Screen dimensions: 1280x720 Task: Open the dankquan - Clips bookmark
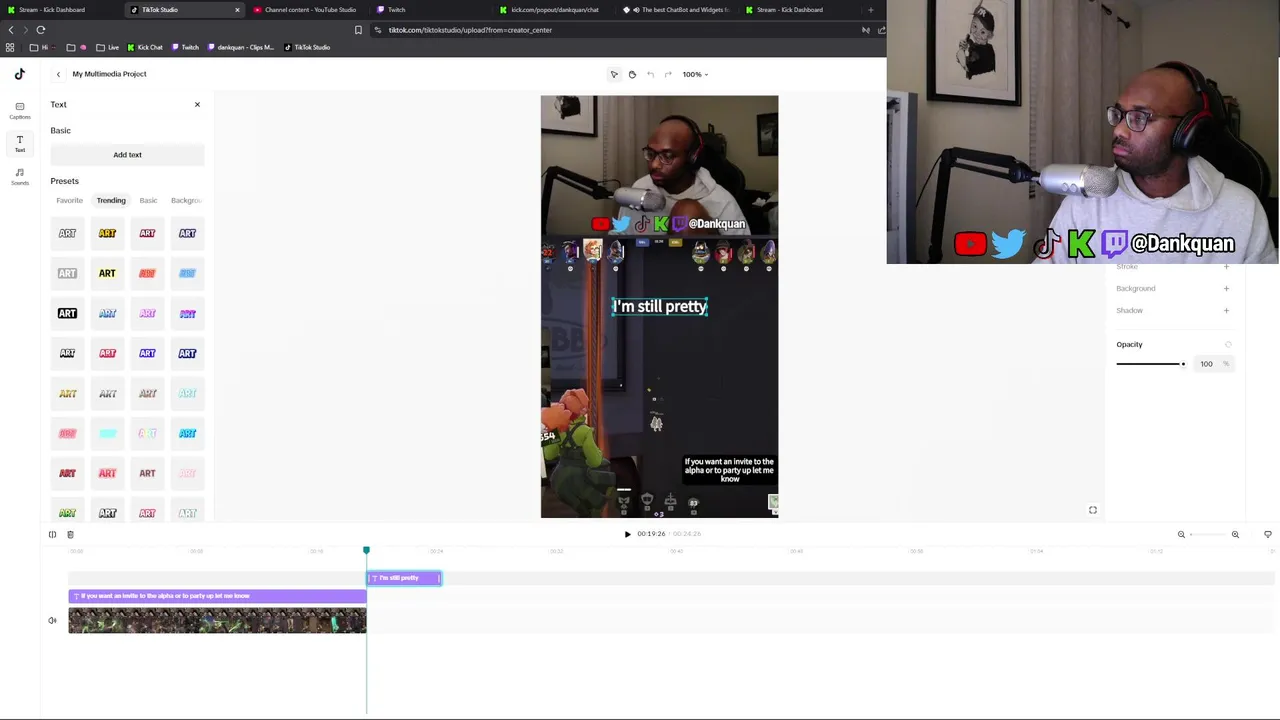[x=240, y=47]
